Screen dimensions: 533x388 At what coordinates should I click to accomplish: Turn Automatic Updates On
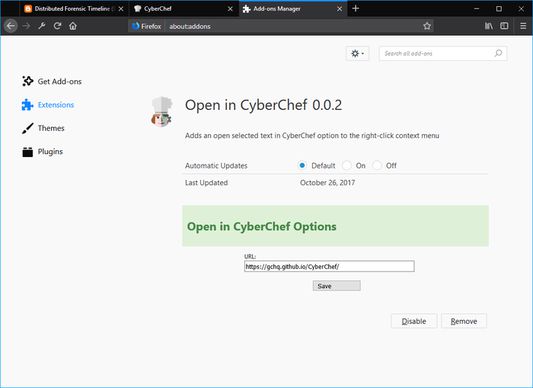346,166
